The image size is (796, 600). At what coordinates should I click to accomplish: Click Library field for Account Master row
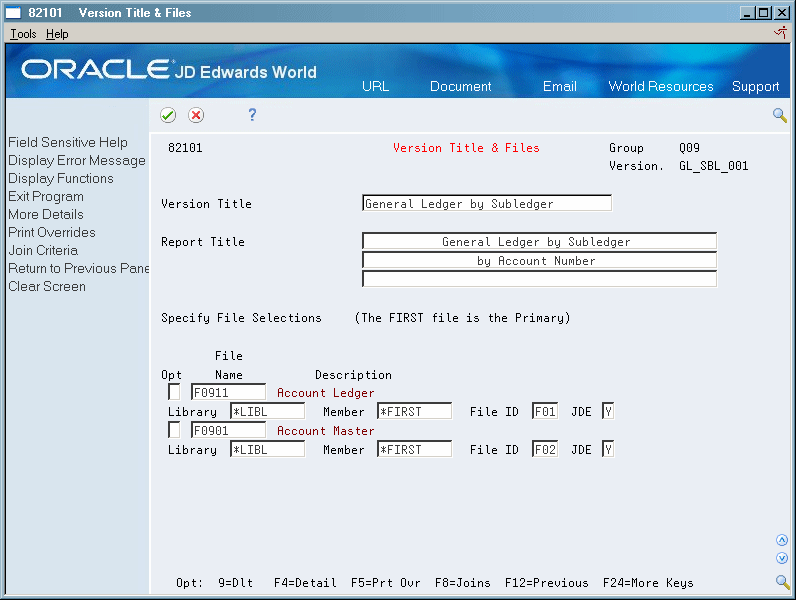click(x=268, y=449)
